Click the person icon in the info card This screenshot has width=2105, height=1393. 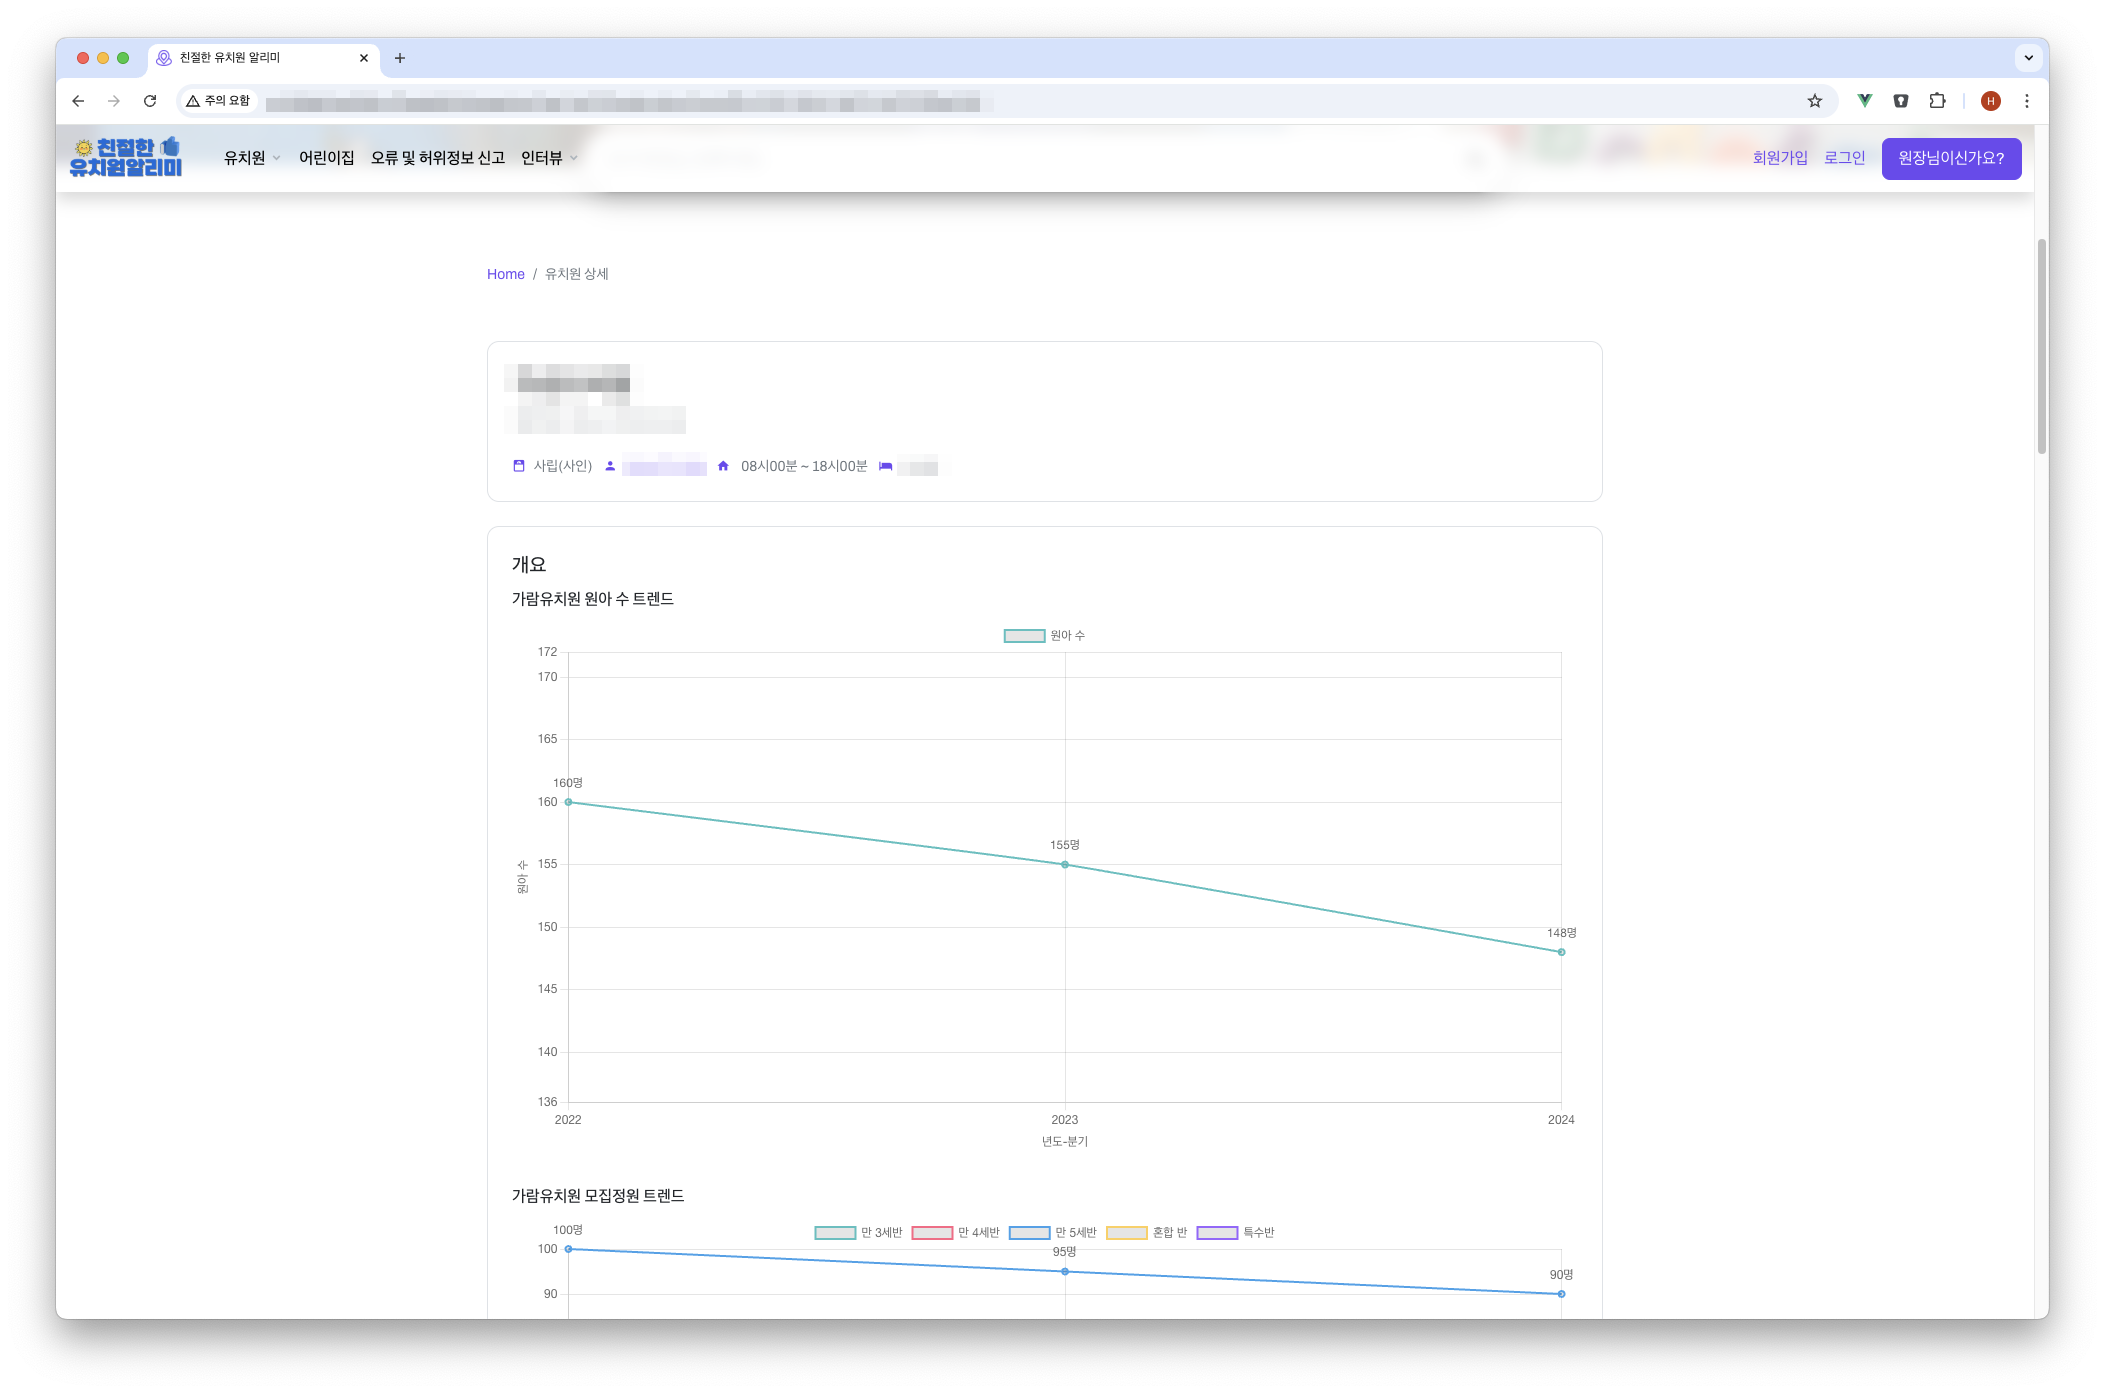pos(610,466)
